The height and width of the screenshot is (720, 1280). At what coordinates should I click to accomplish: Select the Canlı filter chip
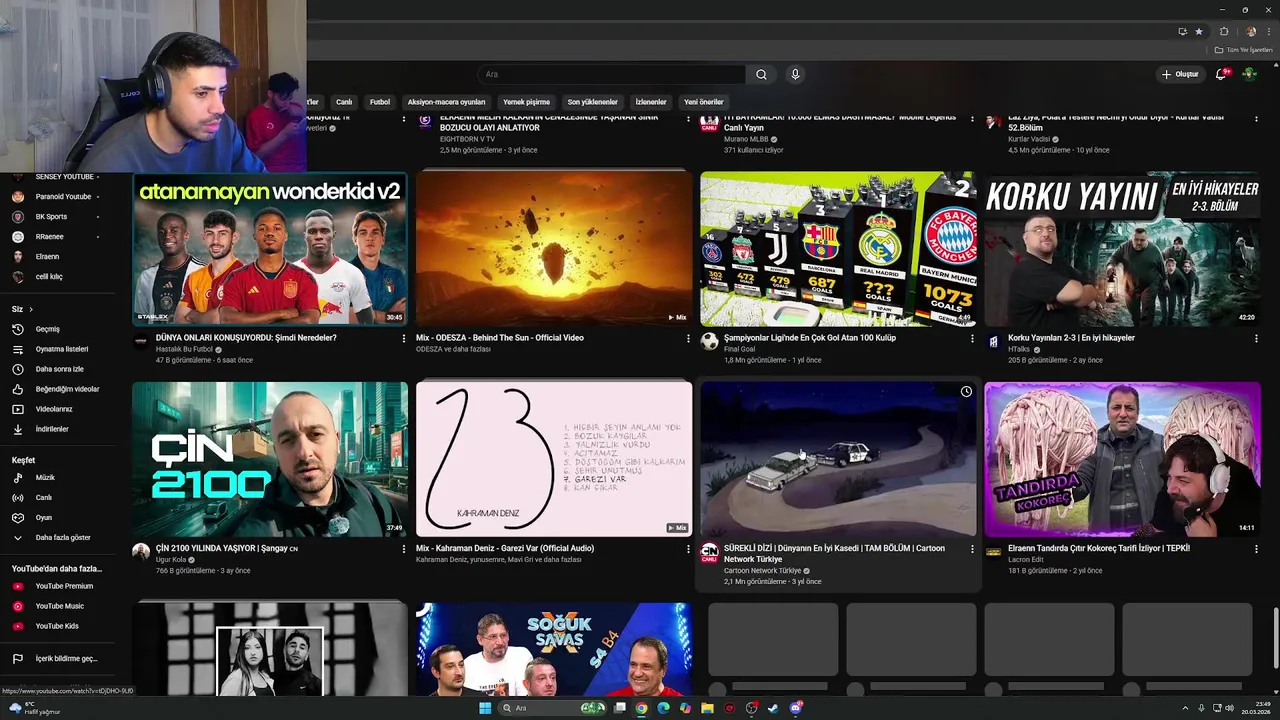(x=344, y=102)
